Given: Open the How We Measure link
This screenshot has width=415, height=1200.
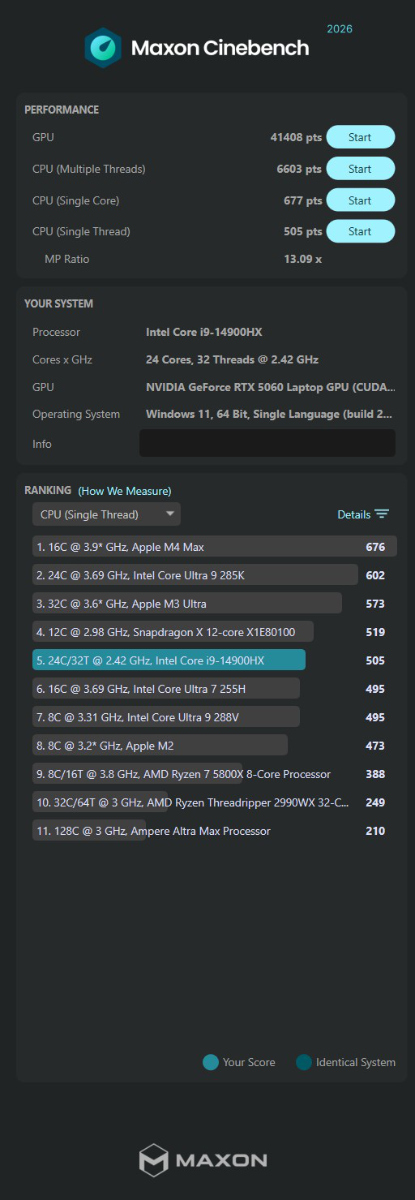Looking at the screenshot, I should [x=125, y=491].
